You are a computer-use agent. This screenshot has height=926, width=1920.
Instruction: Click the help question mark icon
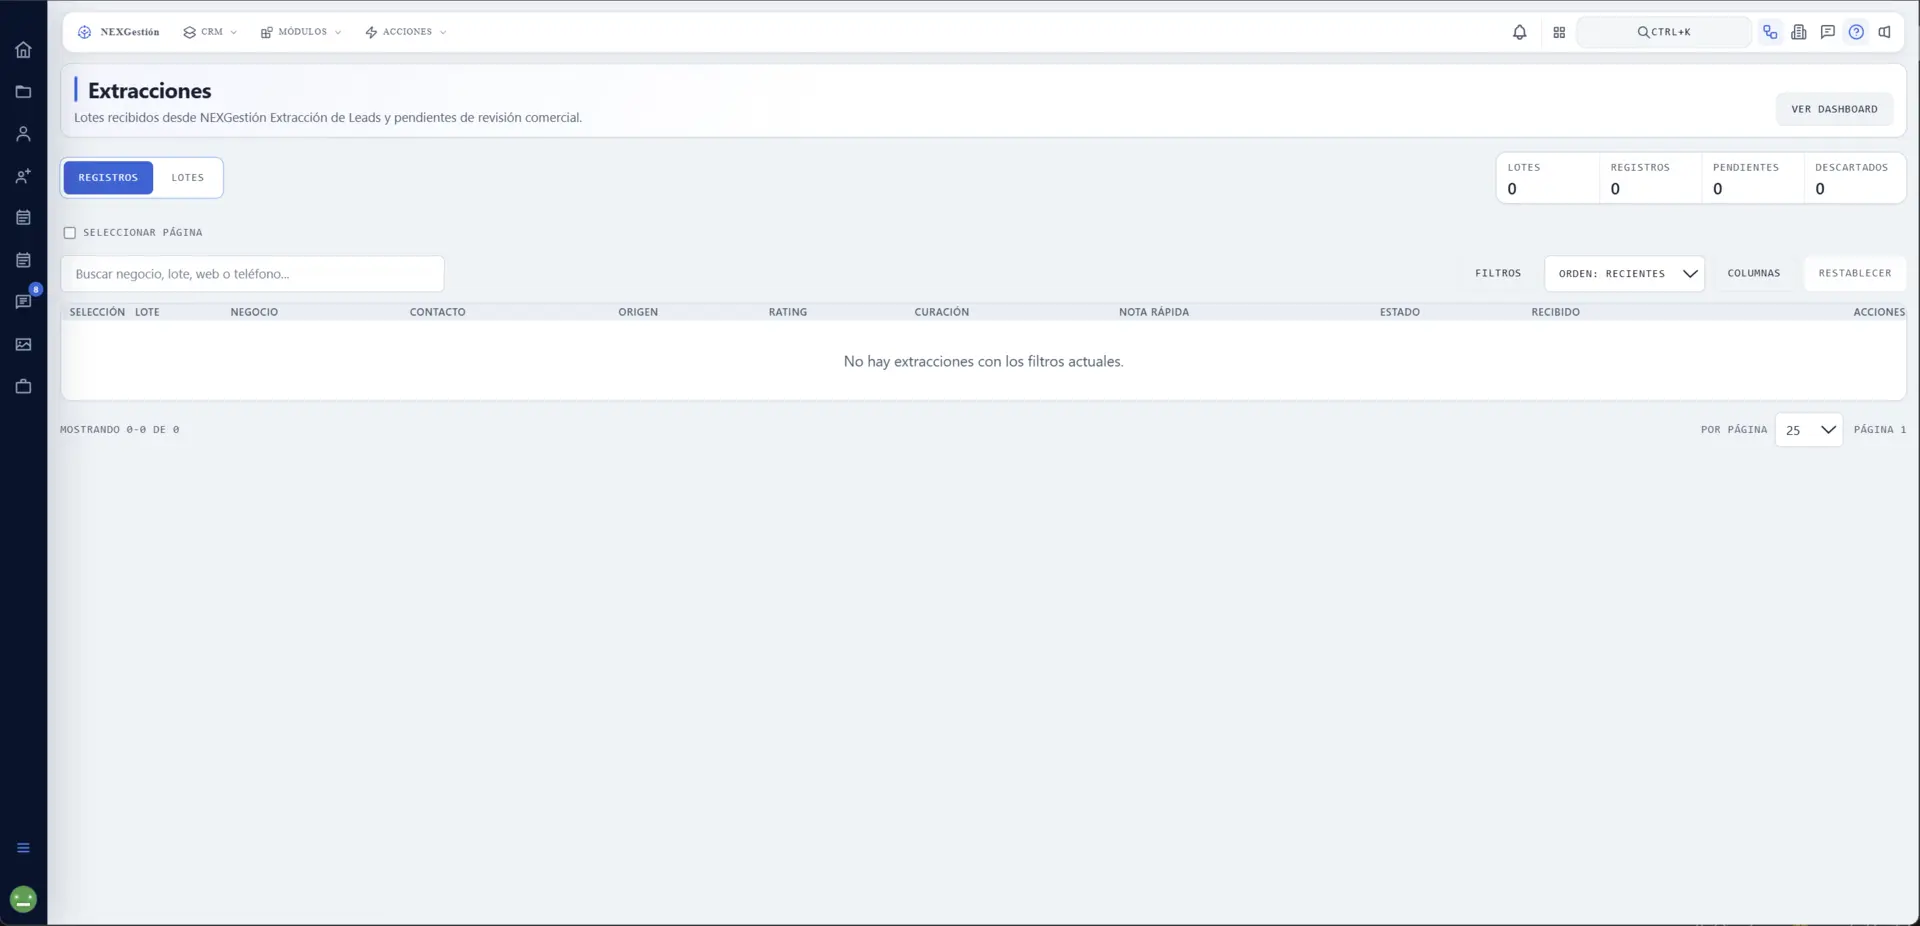click(x=1856, y=32)
